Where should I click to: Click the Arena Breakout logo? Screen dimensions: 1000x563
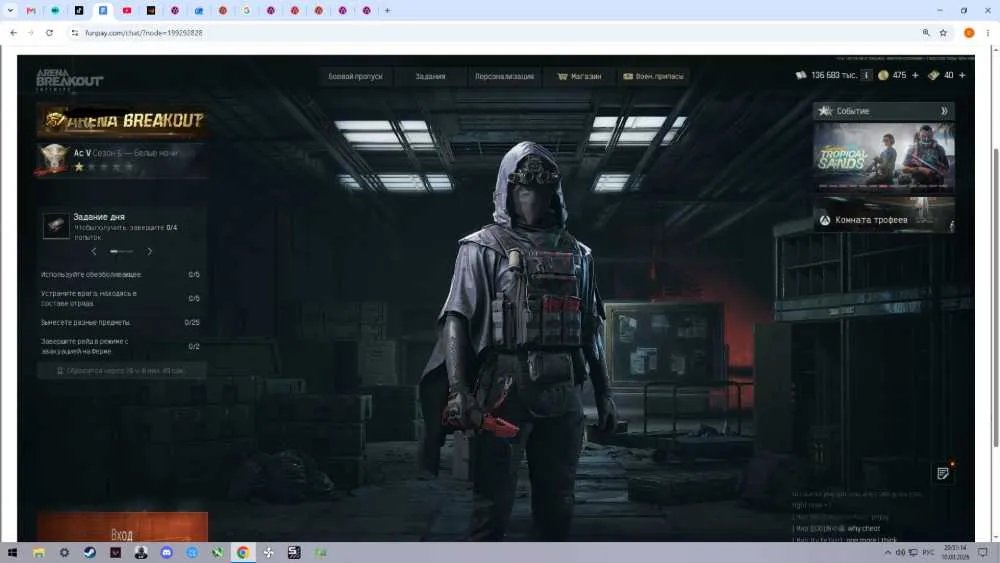point(69,80)
